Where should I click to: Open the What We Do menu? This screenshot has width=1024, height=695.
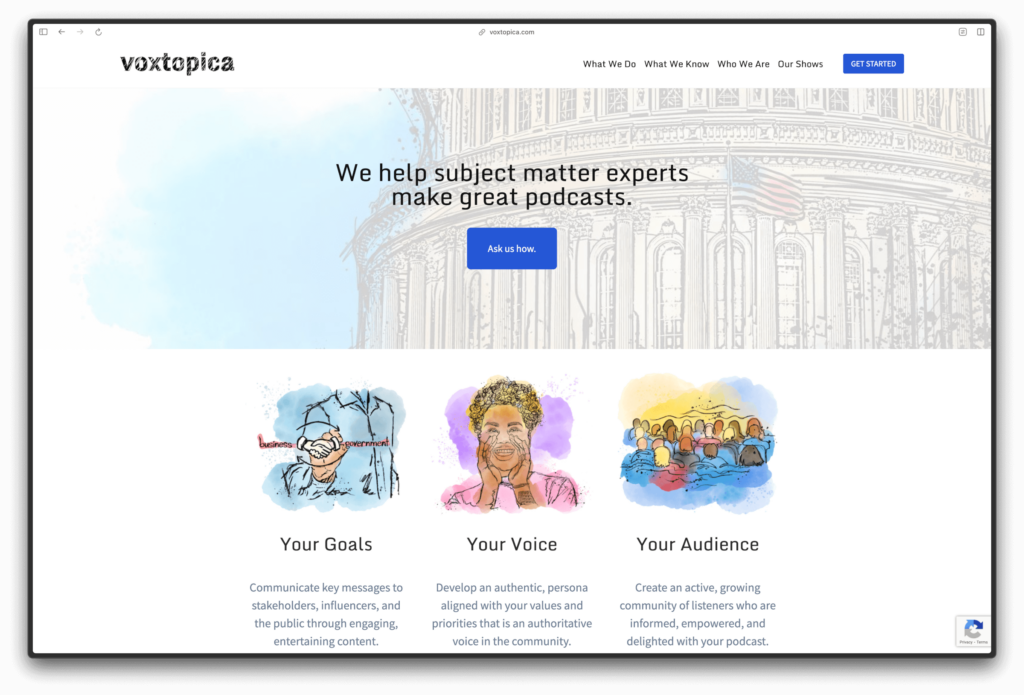point(609,64)
